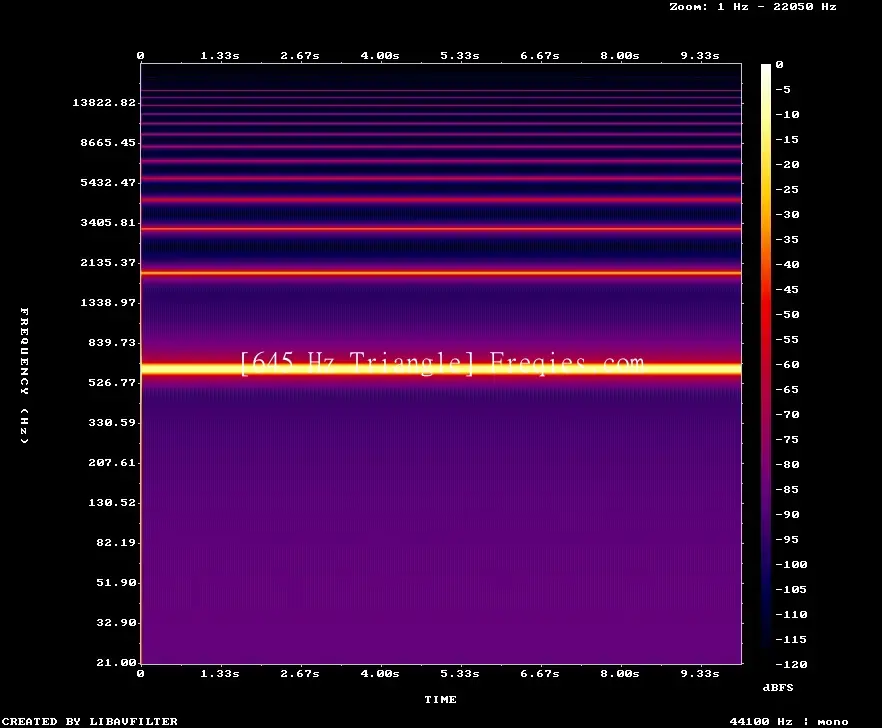The image size is (882, 728).
Task: Click the 8665.45 frequency tick label
Action: [108, 142]
